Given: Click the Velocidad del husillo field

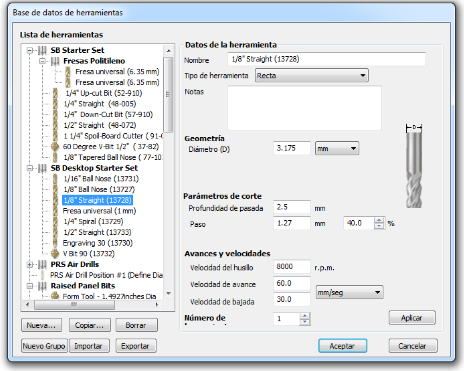Looking at the screenshot, I should pyautogui.click(x=292, y=267).
